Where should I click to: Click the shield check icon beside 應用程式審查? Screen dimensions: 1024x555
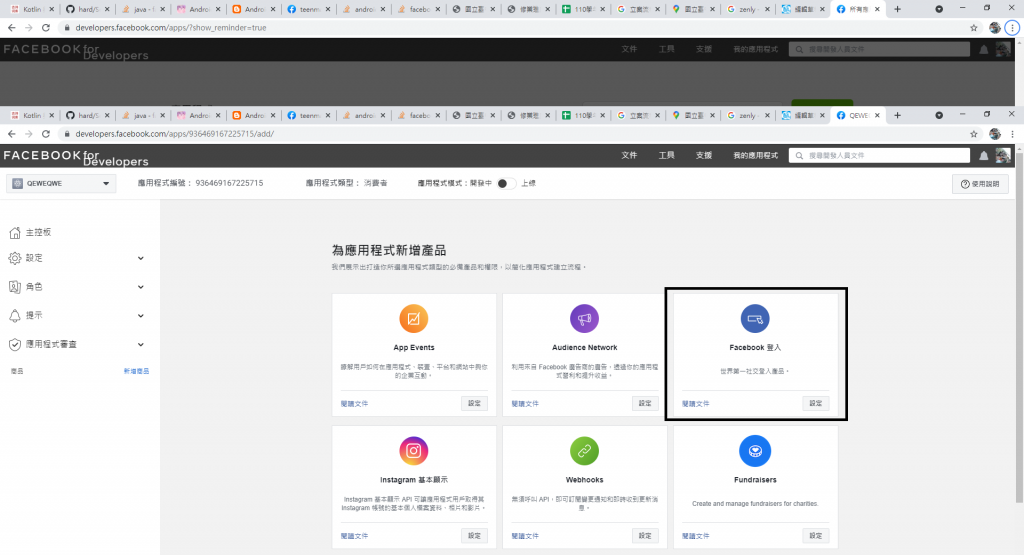(15, 344)
